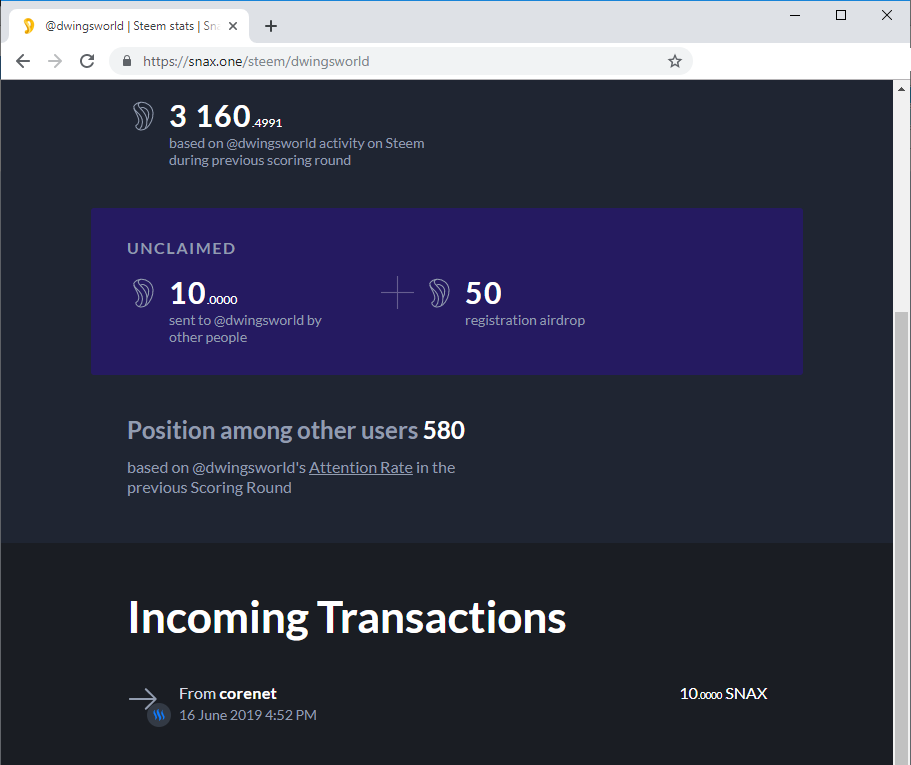Open the corenet sender name

click(x=248, y=694)
